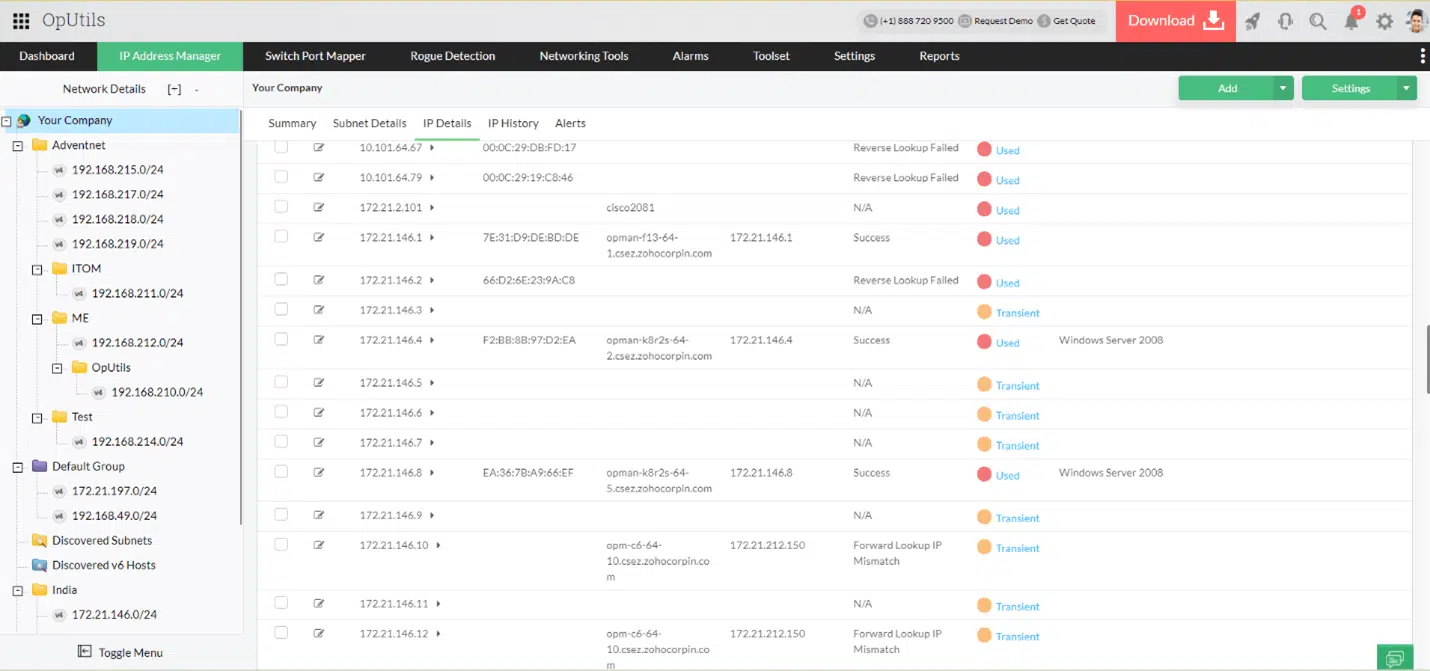
Task: Select subnet 192.168.215.0/24 in tree
Action: (x=117, y=170)
